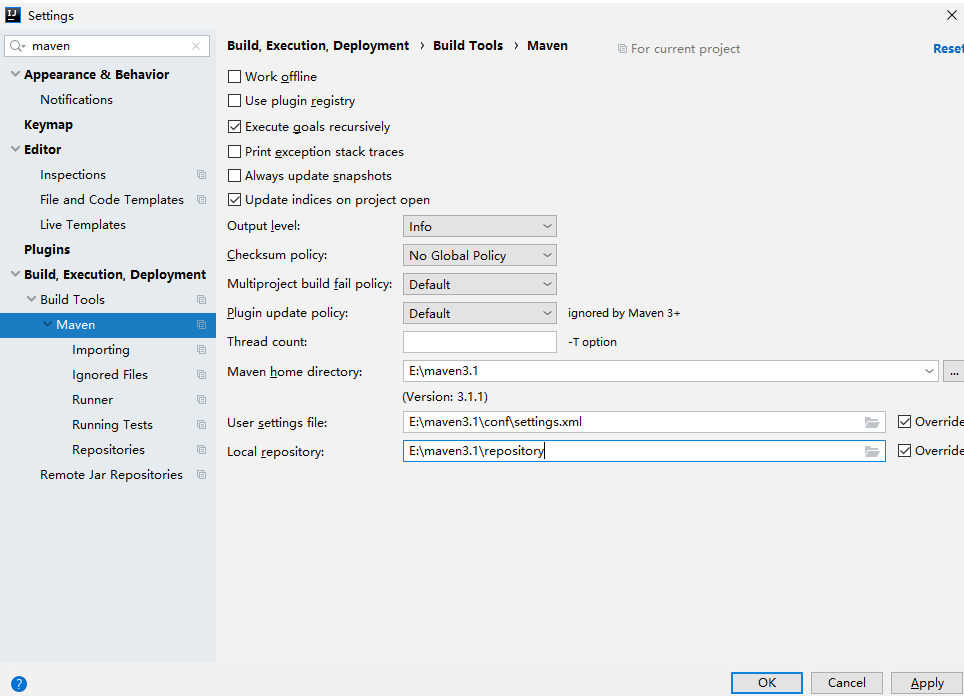The width and height of the screenshot is (964, 696).
Task: Click project-level icon next to Build Tools
Action: pos(201,299)
